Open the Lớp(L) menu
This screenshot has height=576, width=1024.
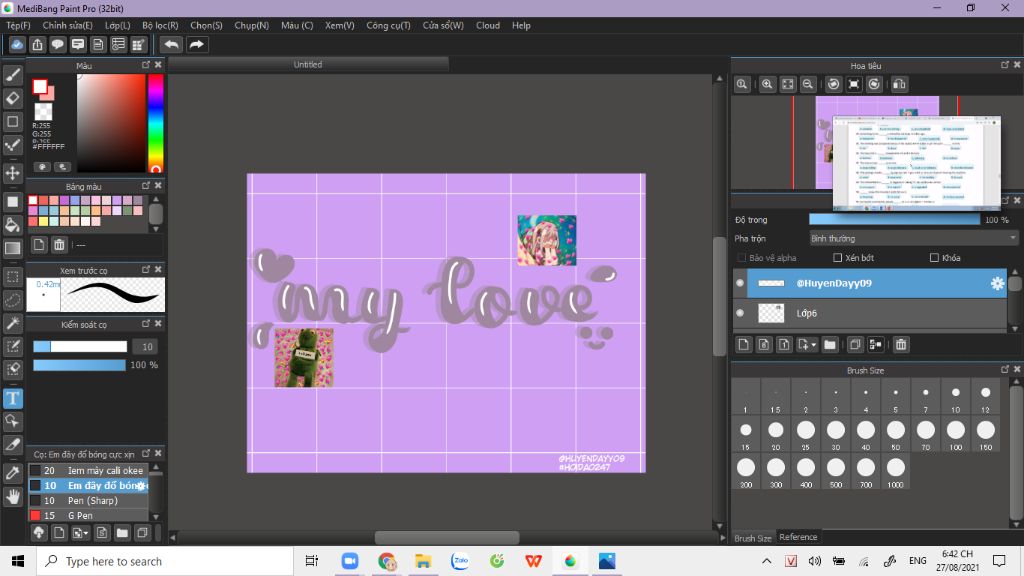pos(118,25)
